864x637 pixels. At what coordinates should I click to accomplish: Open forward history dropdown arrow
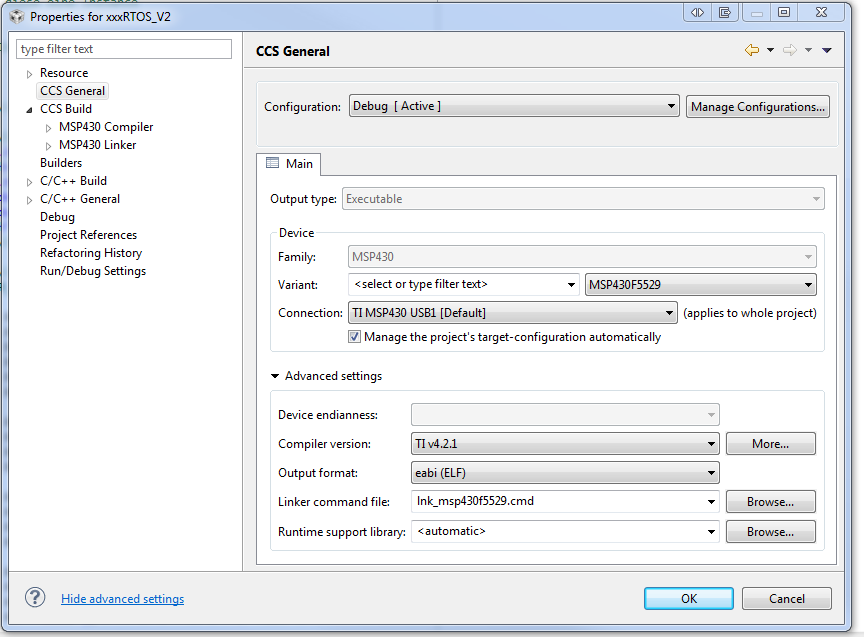(808, 50)
